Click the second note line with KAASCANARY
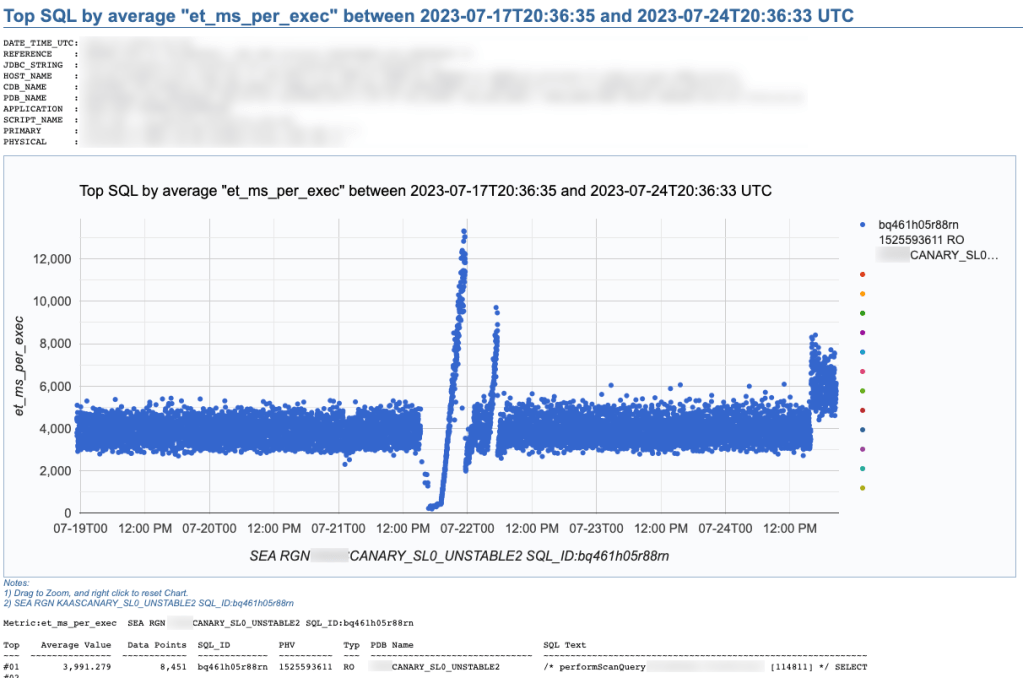 coord(148,603)
